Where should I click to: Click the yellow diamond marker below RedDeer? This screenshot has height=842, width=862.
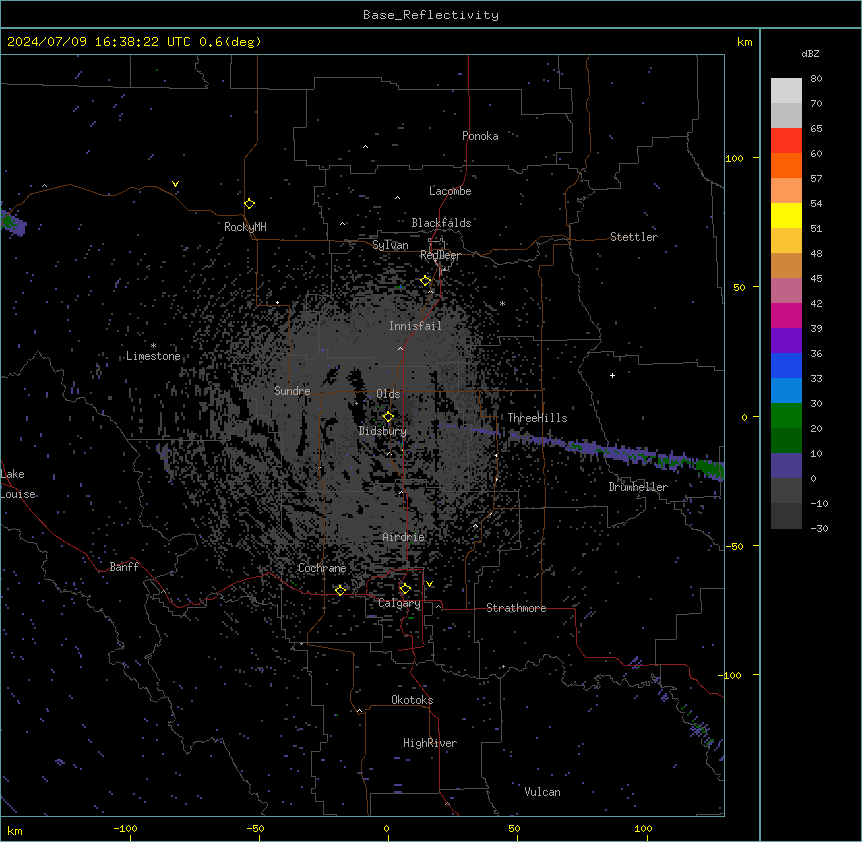(426, 281)
